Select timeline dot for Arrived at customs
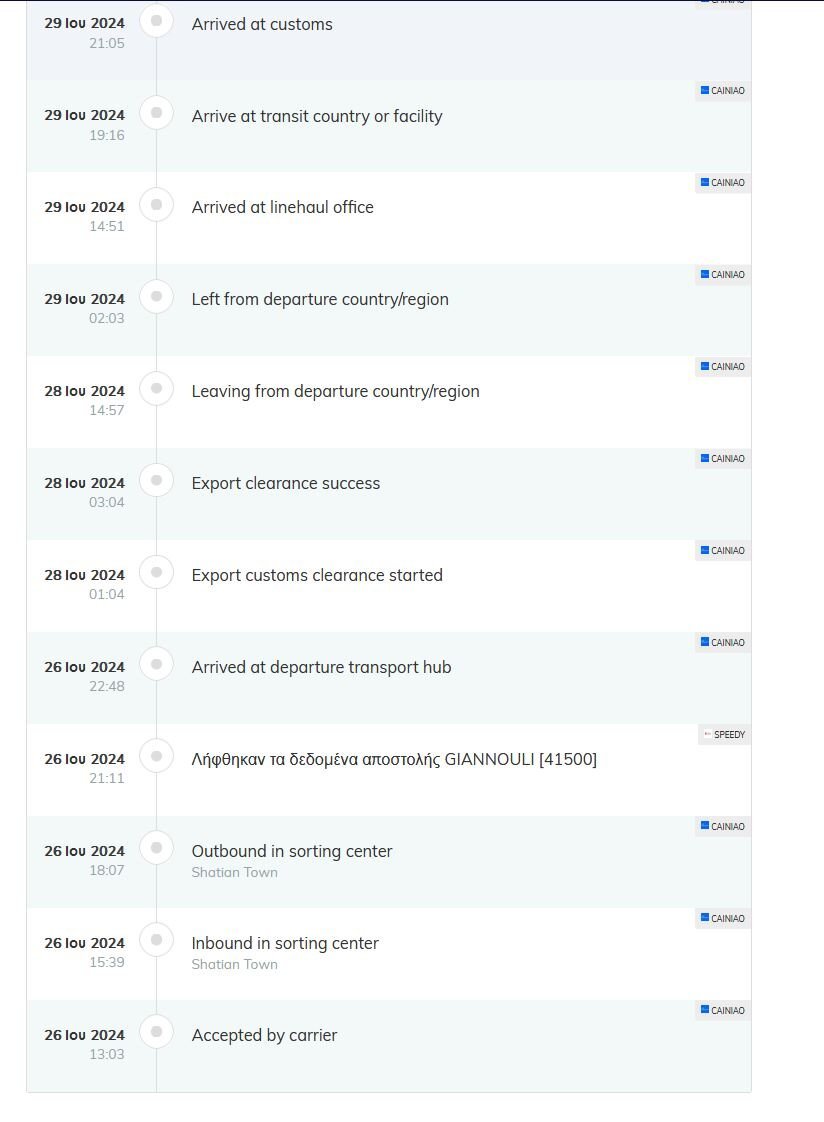This screenshot has width=824, height=1122. [x=156, y=21]
